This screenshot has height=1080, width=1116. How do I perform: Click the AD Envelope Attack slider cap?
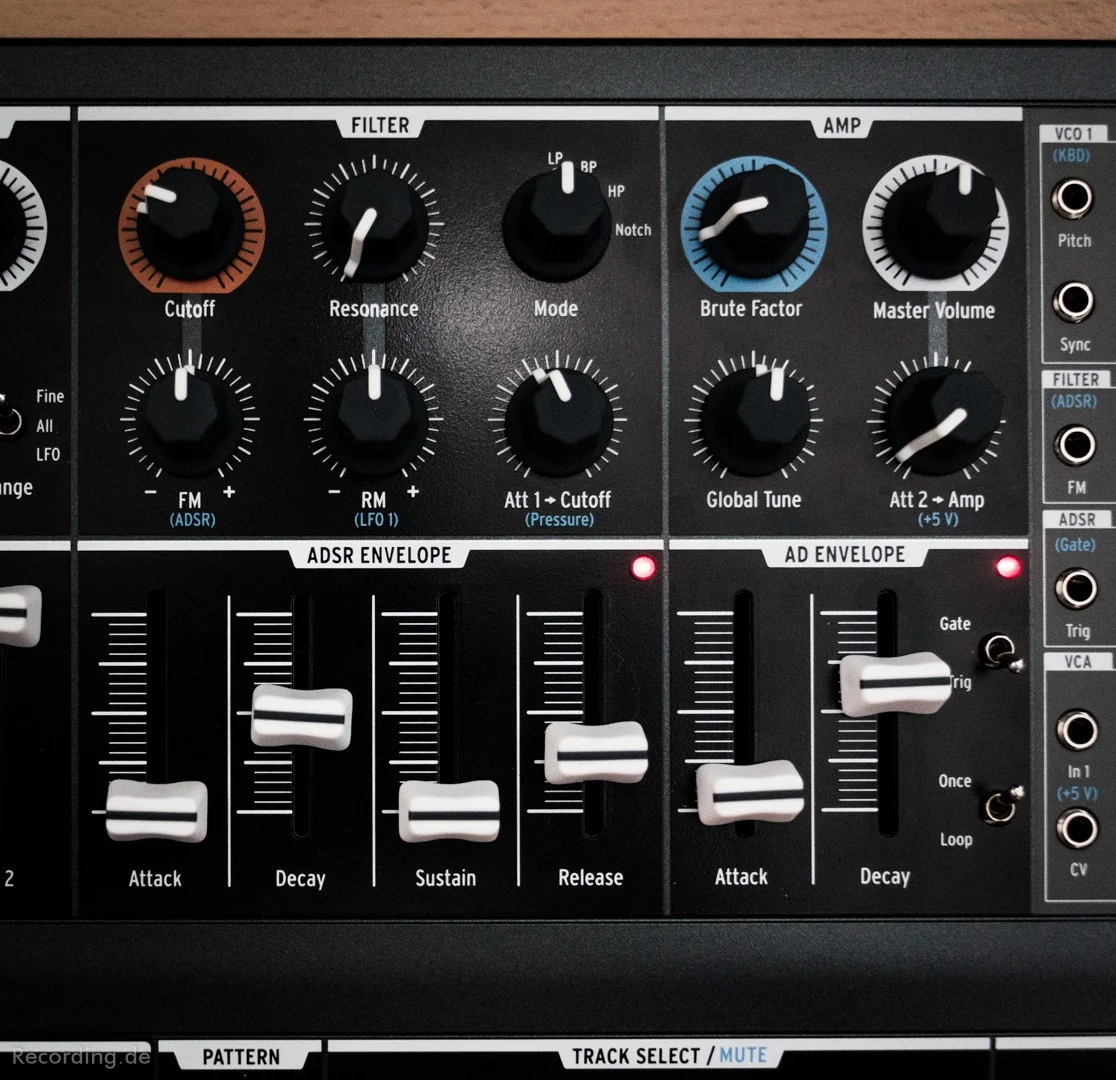point(749,792)
